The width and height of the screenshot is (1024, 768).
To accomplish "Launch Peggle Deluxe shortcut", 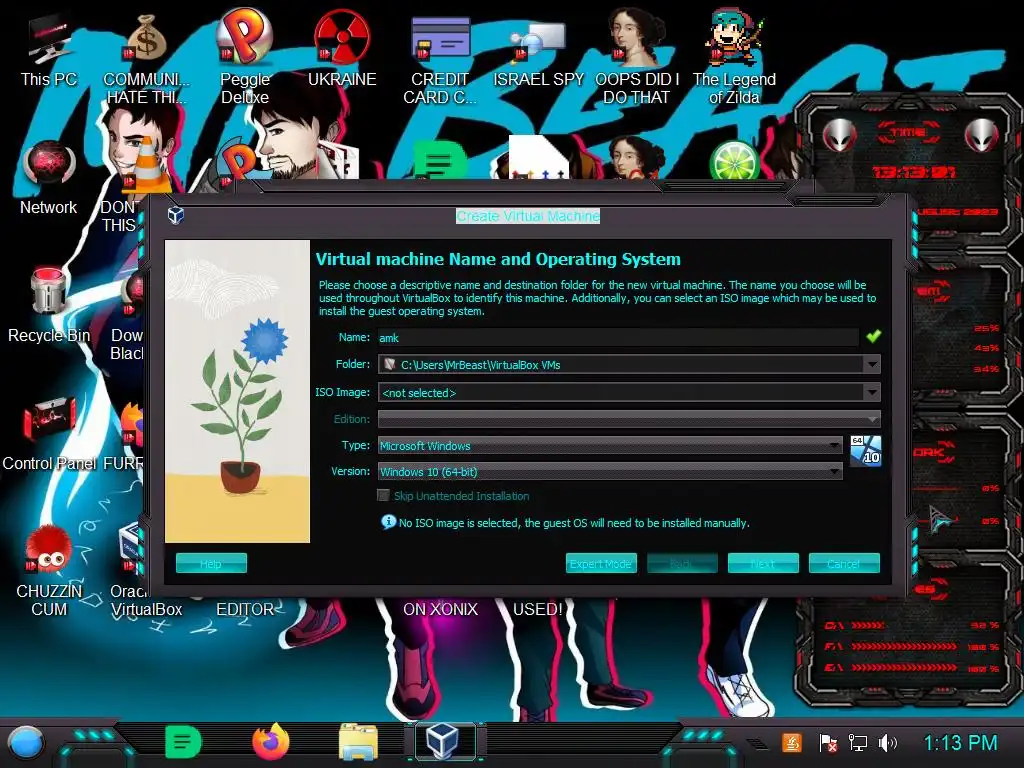I will click(x=245, y=56).
